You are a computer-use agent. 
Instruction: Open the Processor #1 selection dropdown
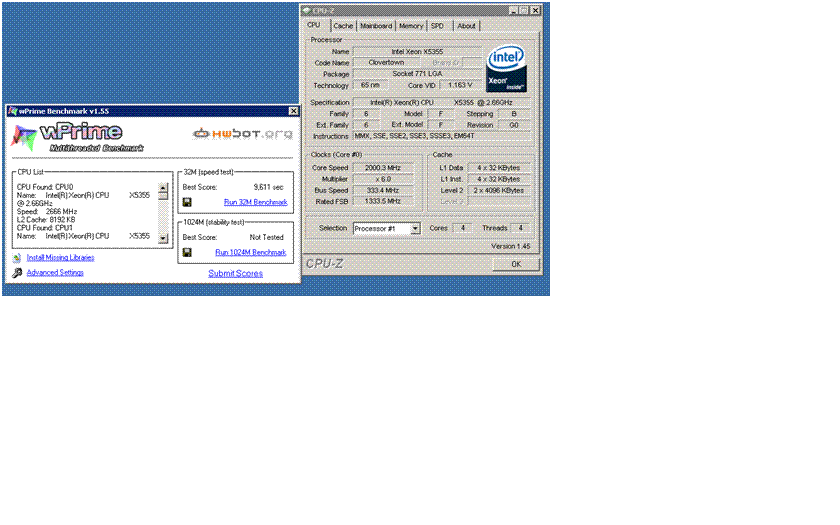[x=415, y=229]
